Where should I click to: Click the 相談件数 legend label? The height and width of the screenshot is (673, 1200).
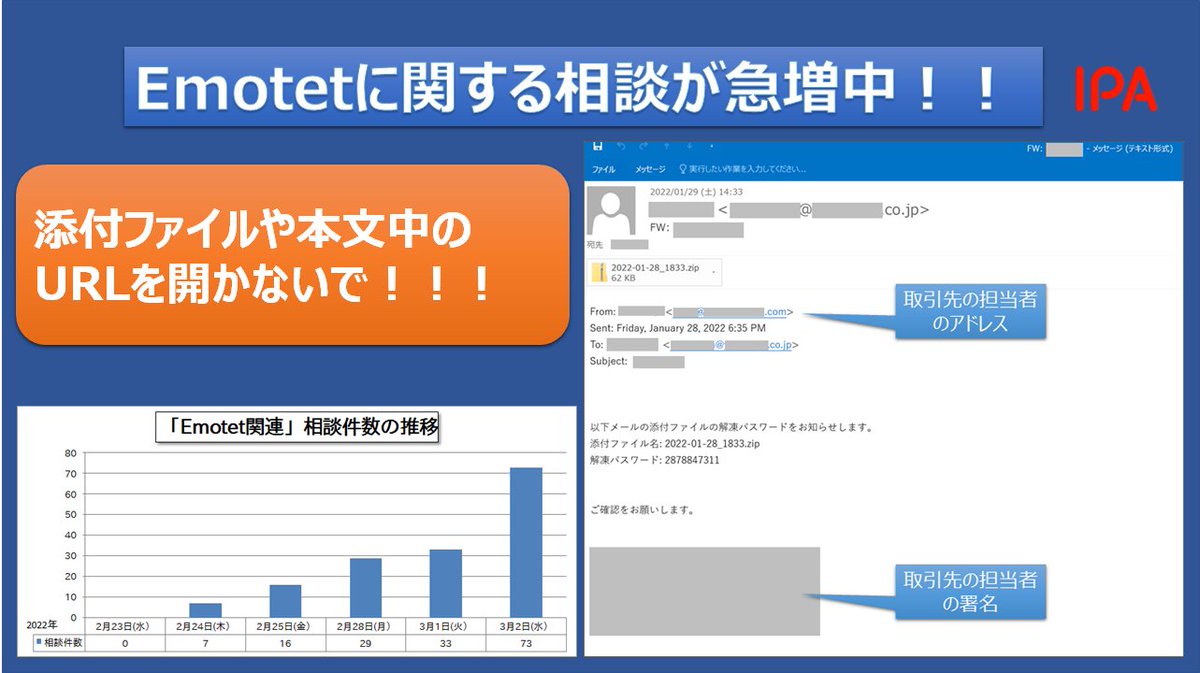coord(58,644)
